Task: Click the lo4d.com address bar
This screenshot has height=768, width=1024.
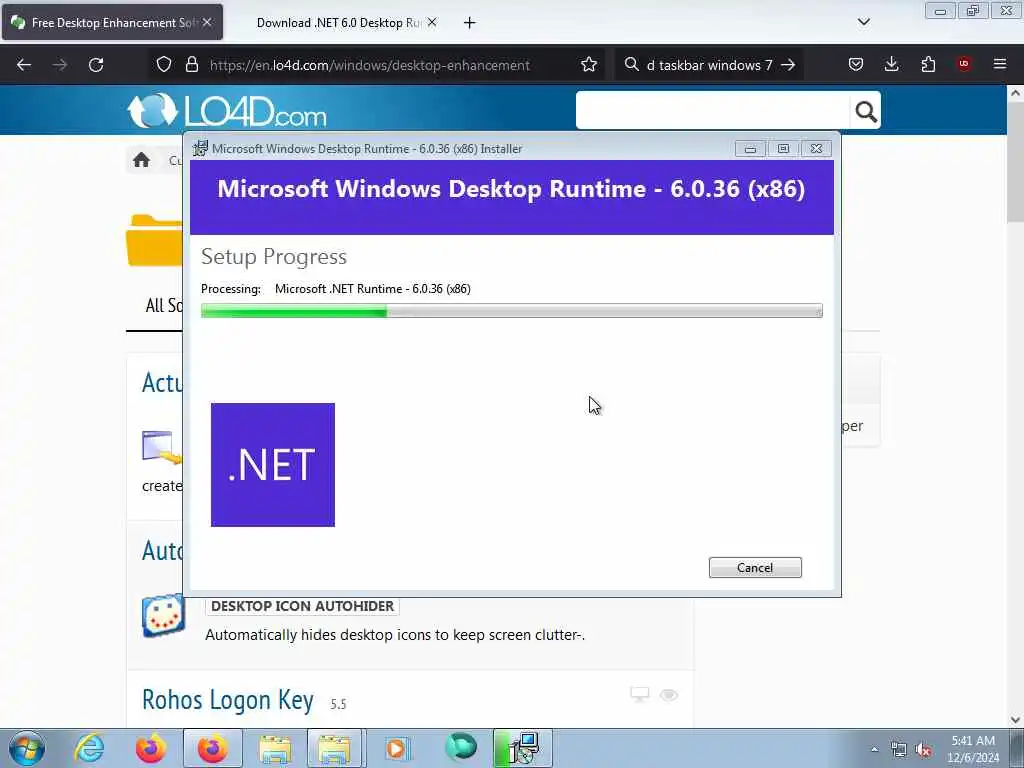Action: point(370,65)
